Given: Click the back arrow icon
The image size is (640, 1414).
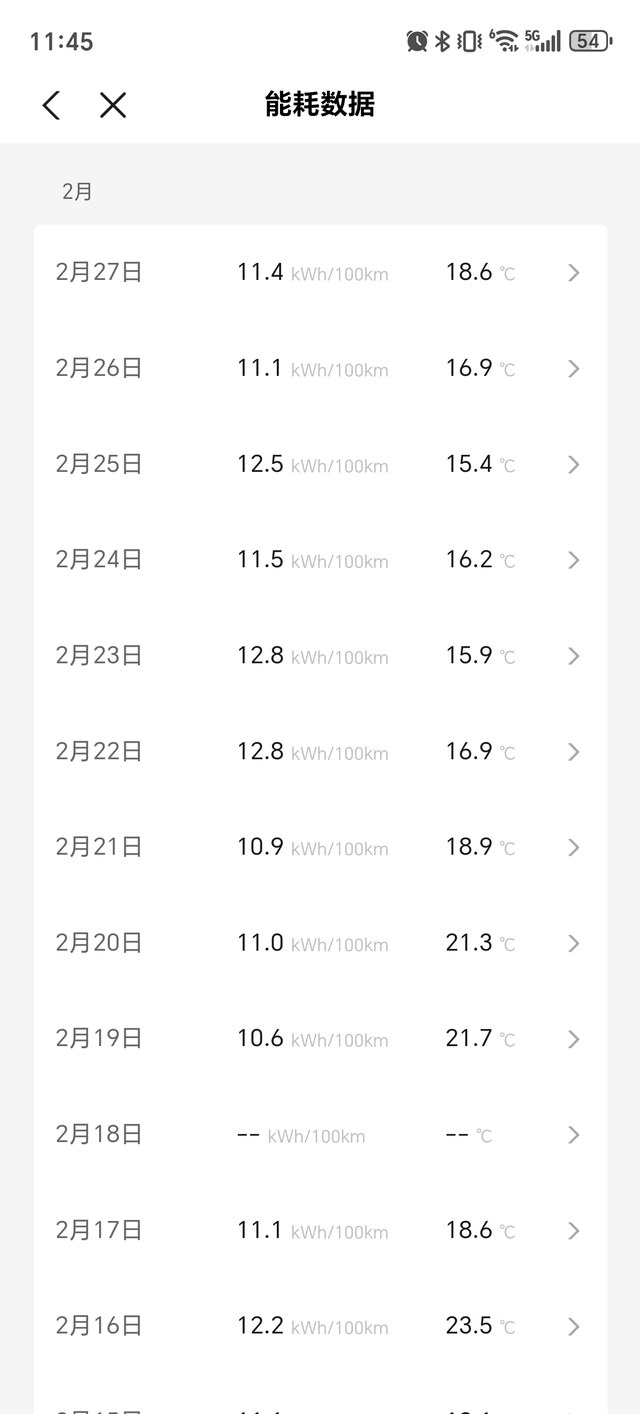Looking at the screenshot, I should coord(51,105).
